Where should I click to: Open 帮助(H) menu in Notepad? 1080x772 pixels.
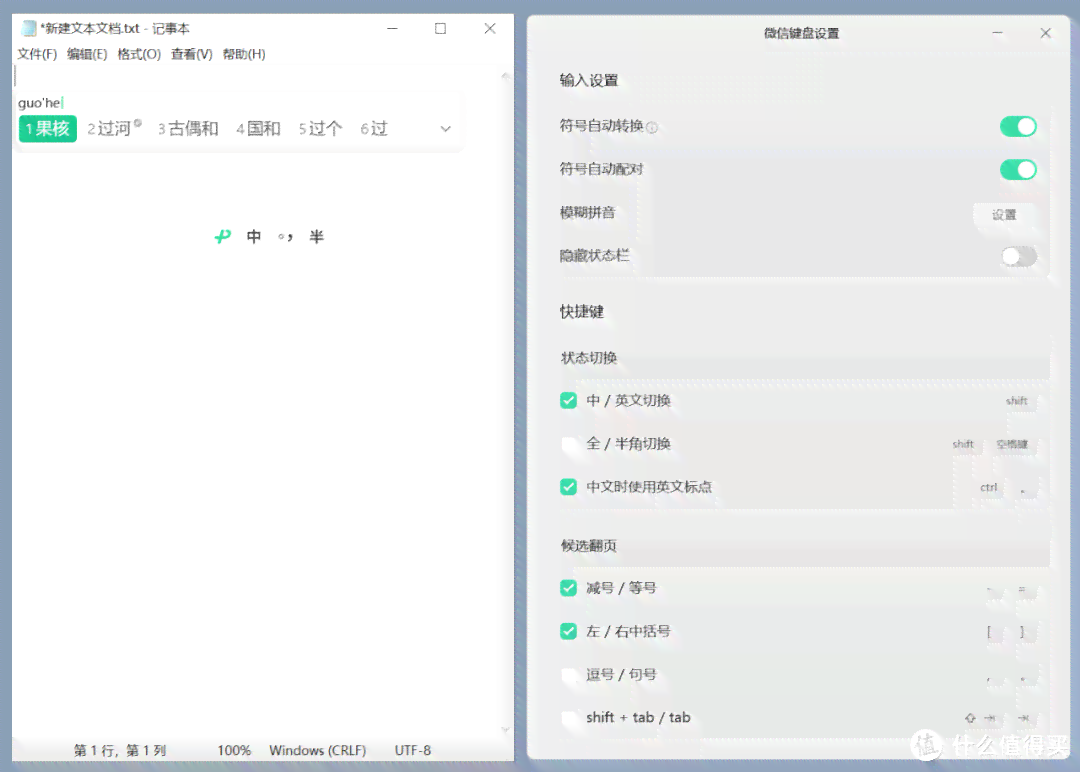click(x=244, y=54)
